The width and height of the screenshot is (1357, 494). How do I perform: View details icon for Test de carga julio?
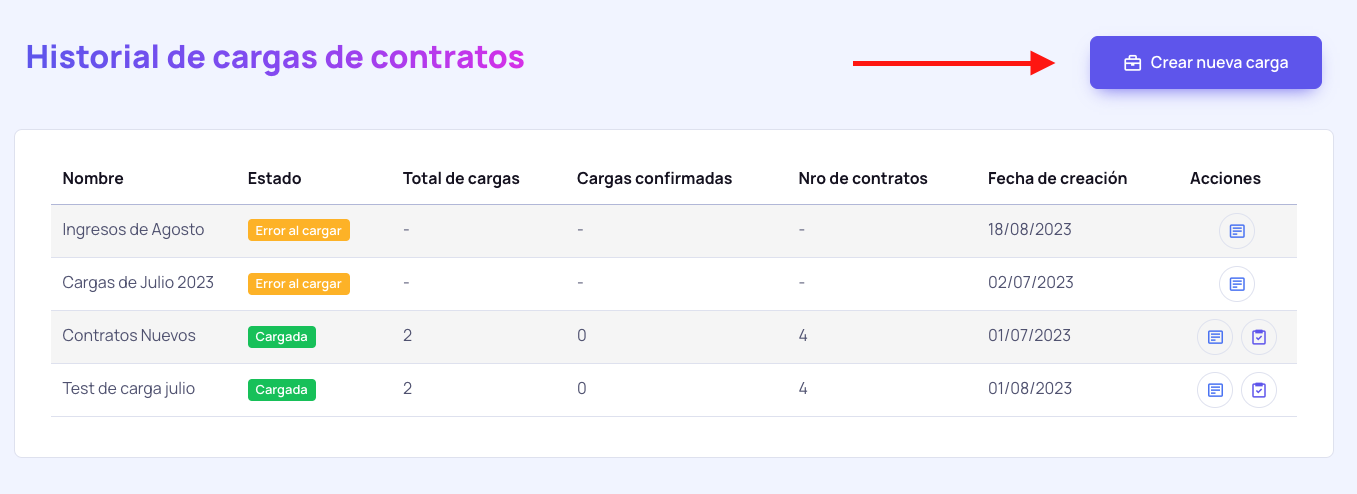tap(1215, 390)
